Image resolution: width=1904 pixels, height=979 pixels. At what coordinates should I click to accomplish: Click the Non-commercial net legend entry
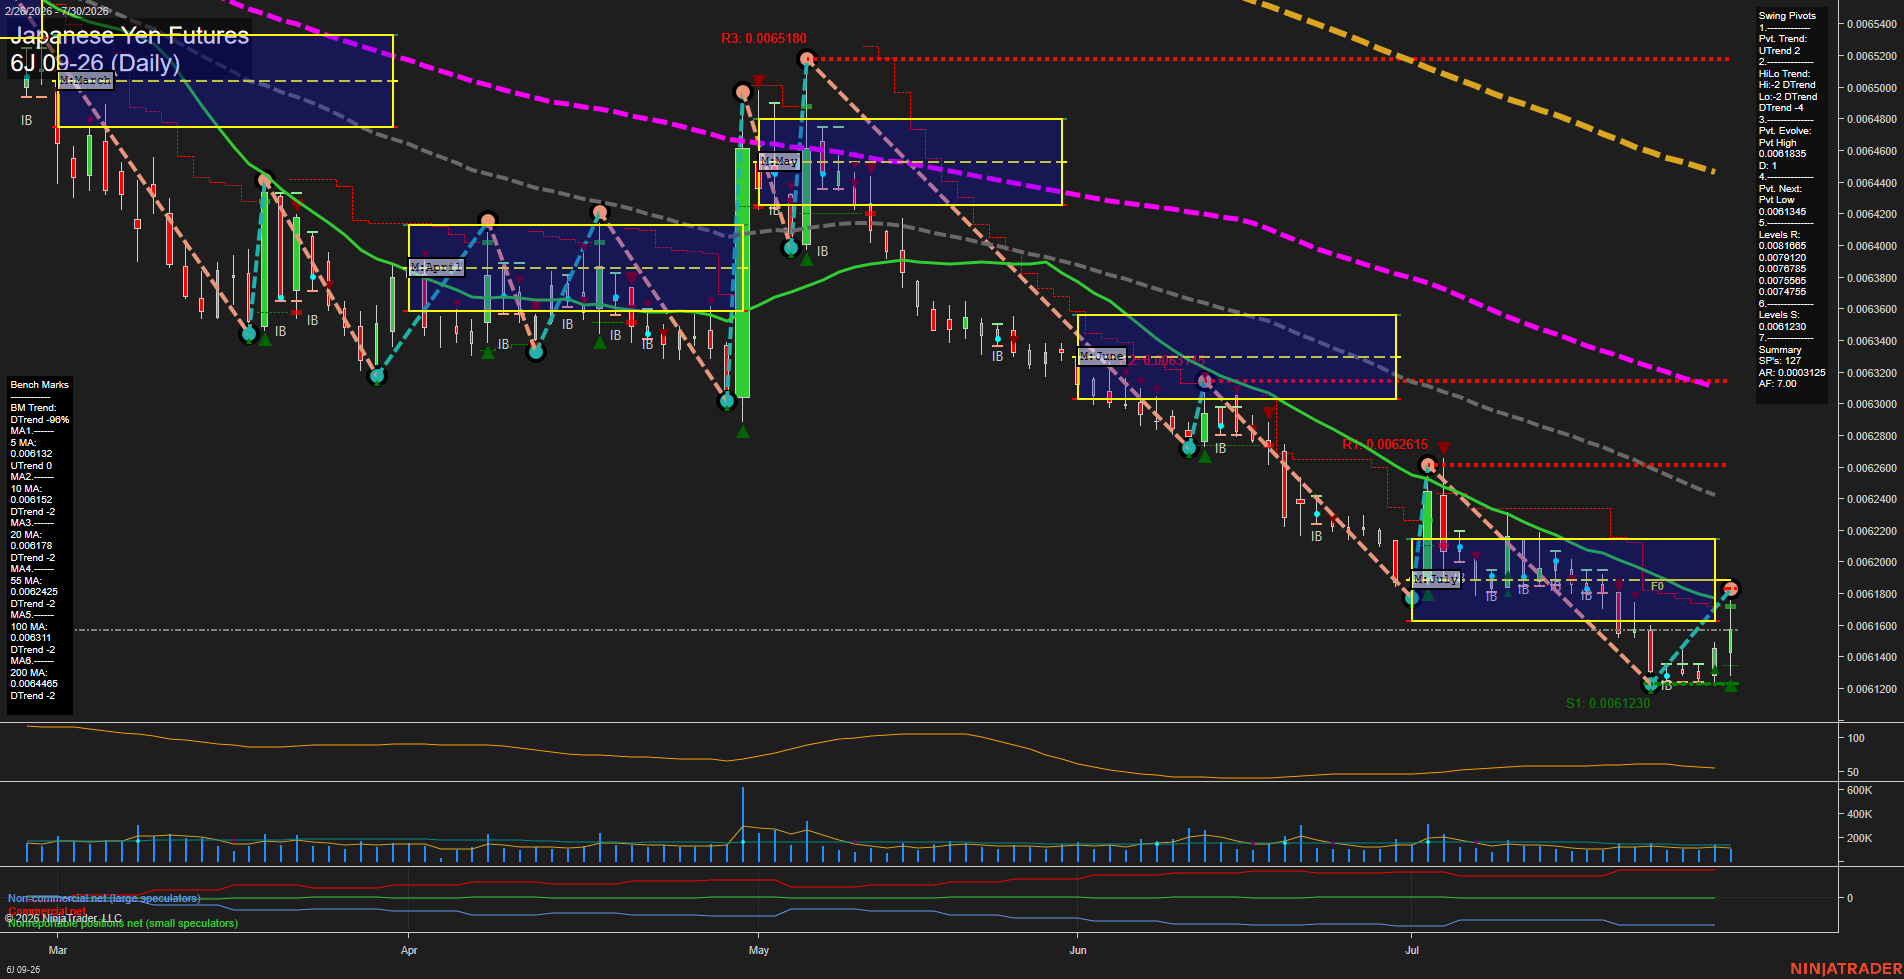[104, 898]
